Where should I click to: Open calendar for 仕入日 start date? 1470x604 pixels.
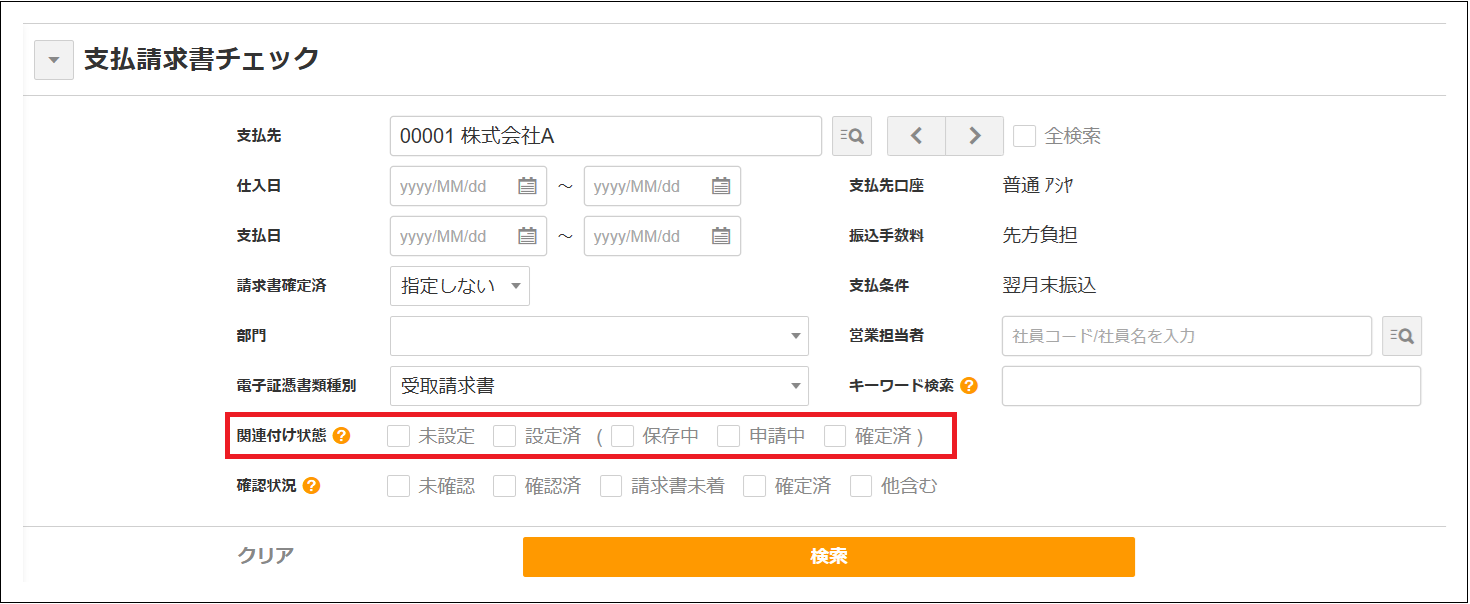pos(527,186)
